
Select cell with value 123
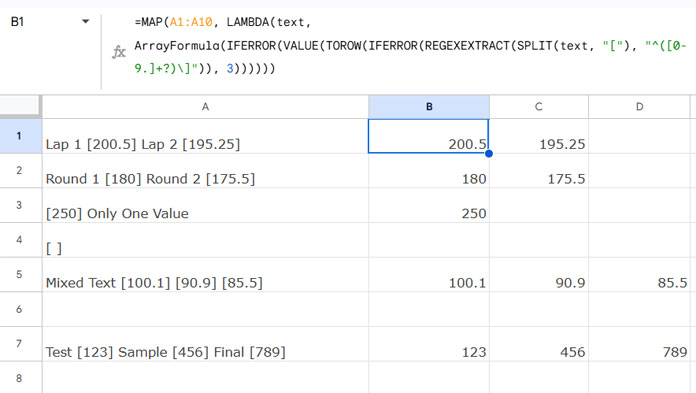pos(429,344)
